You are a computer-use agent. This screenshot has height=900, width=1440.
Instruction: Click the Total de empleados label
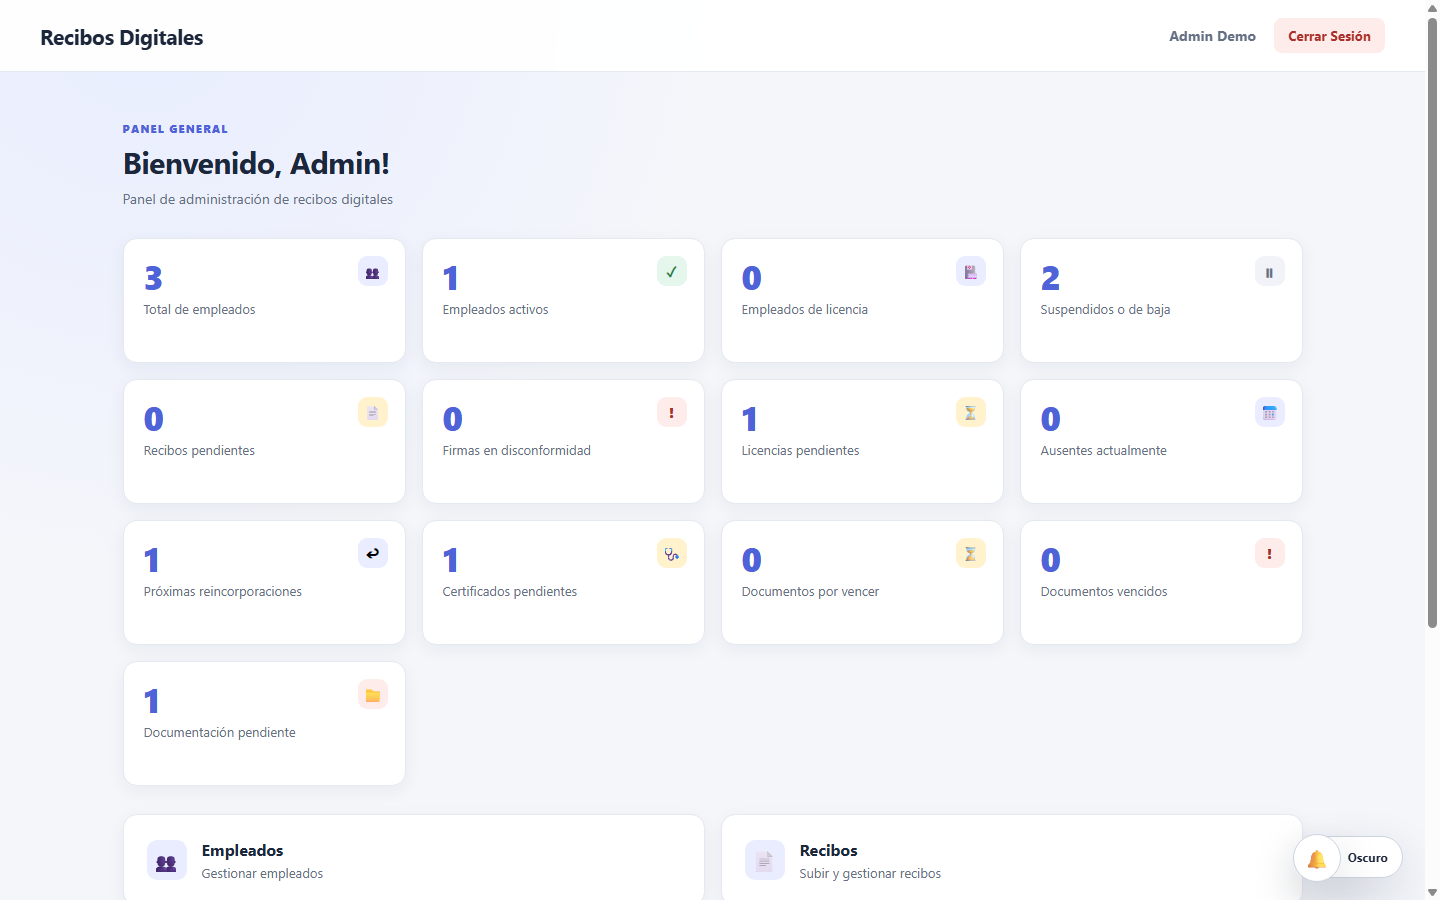click(199, 310)
